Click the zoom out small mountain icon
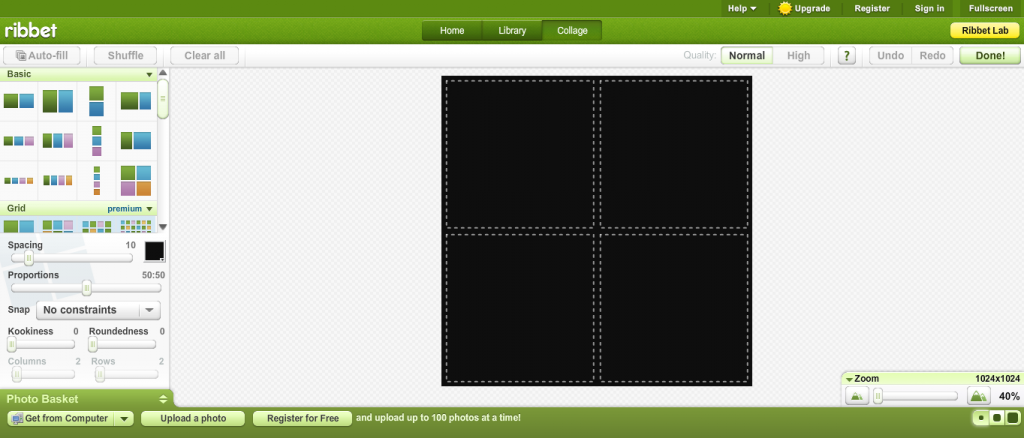 click(x=857, y=396)
